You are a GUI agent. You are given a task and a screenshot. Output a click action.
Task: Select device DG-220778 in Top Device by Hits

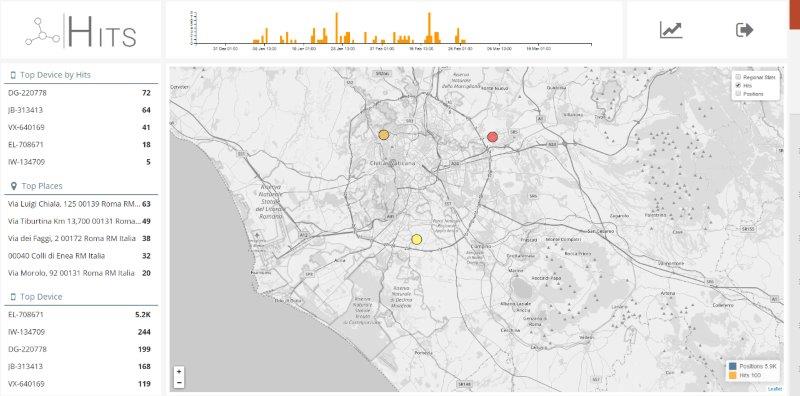pyautogui.click(x=80, y=93)
